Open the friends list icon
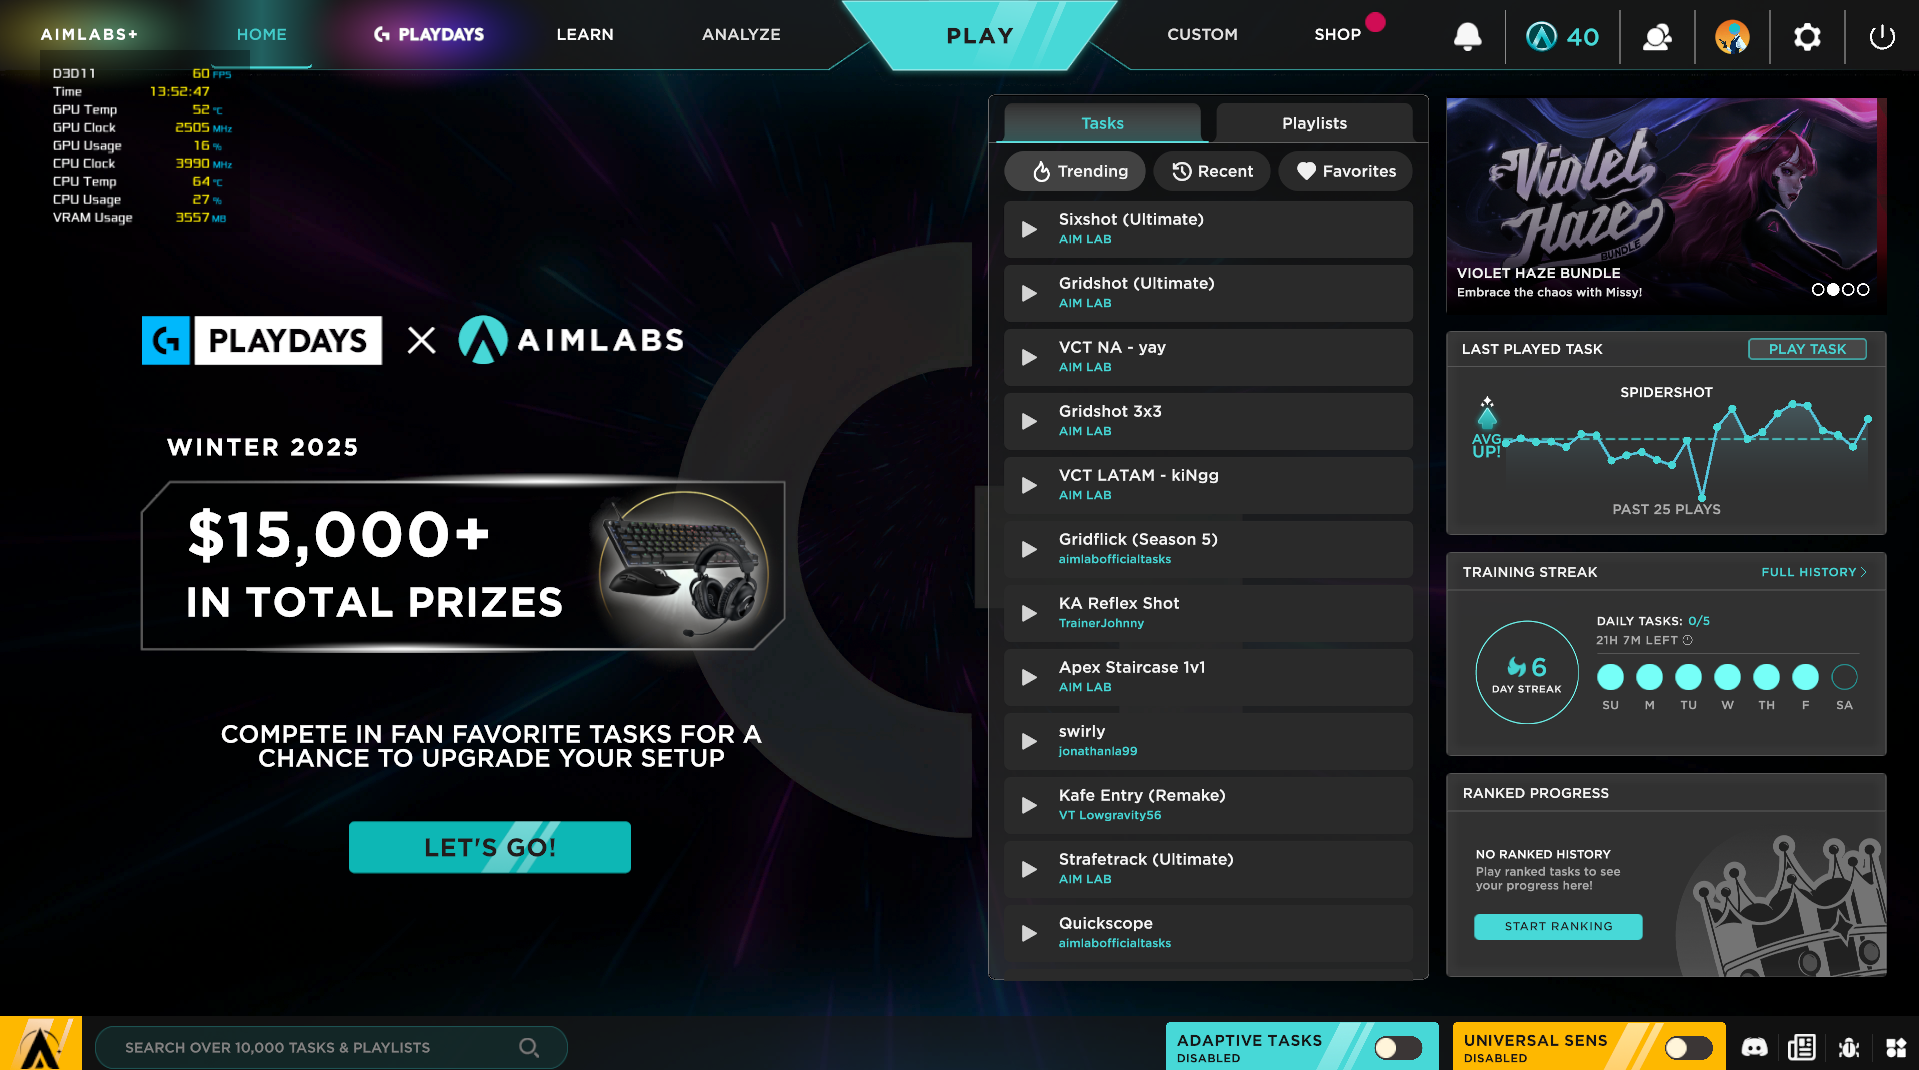 1657,37
